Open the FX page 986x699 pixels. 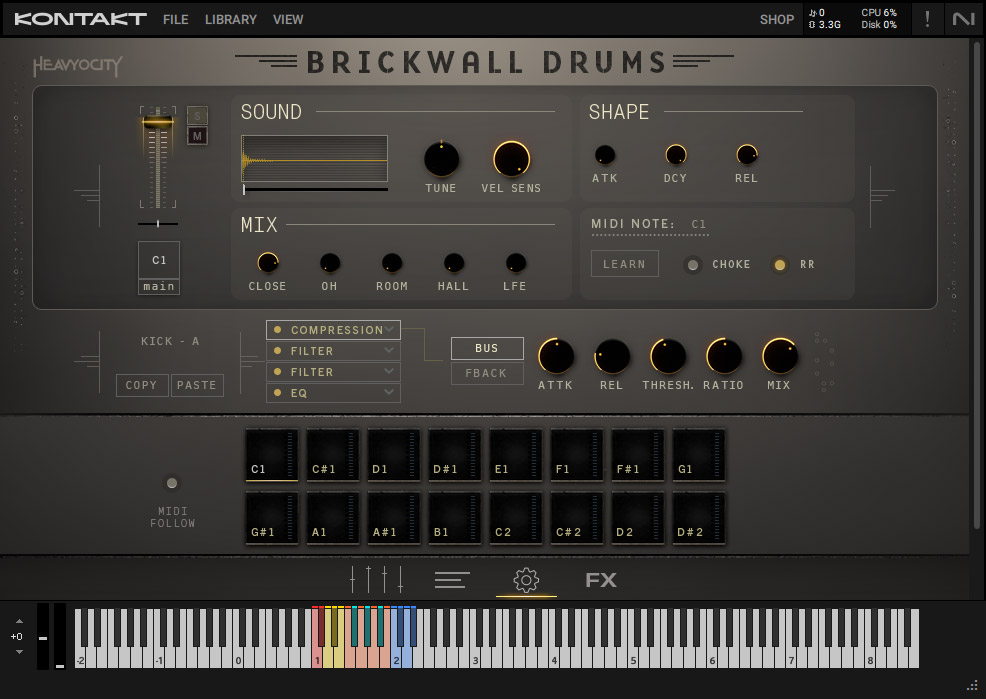coord(601,580)
